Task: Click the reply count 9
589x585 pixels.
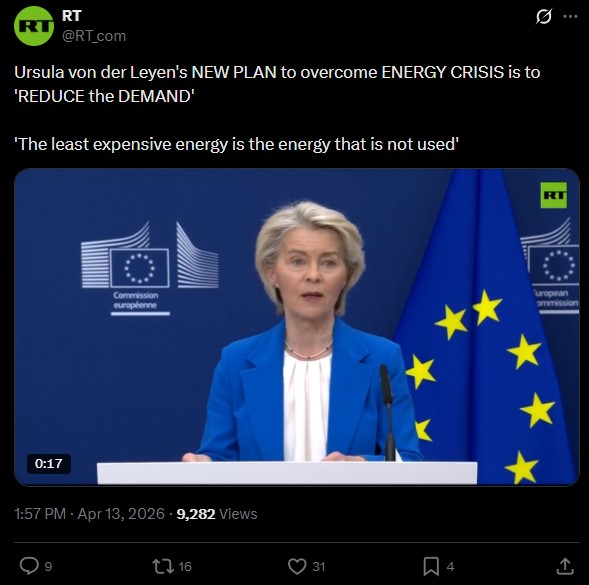Action: 48,567
